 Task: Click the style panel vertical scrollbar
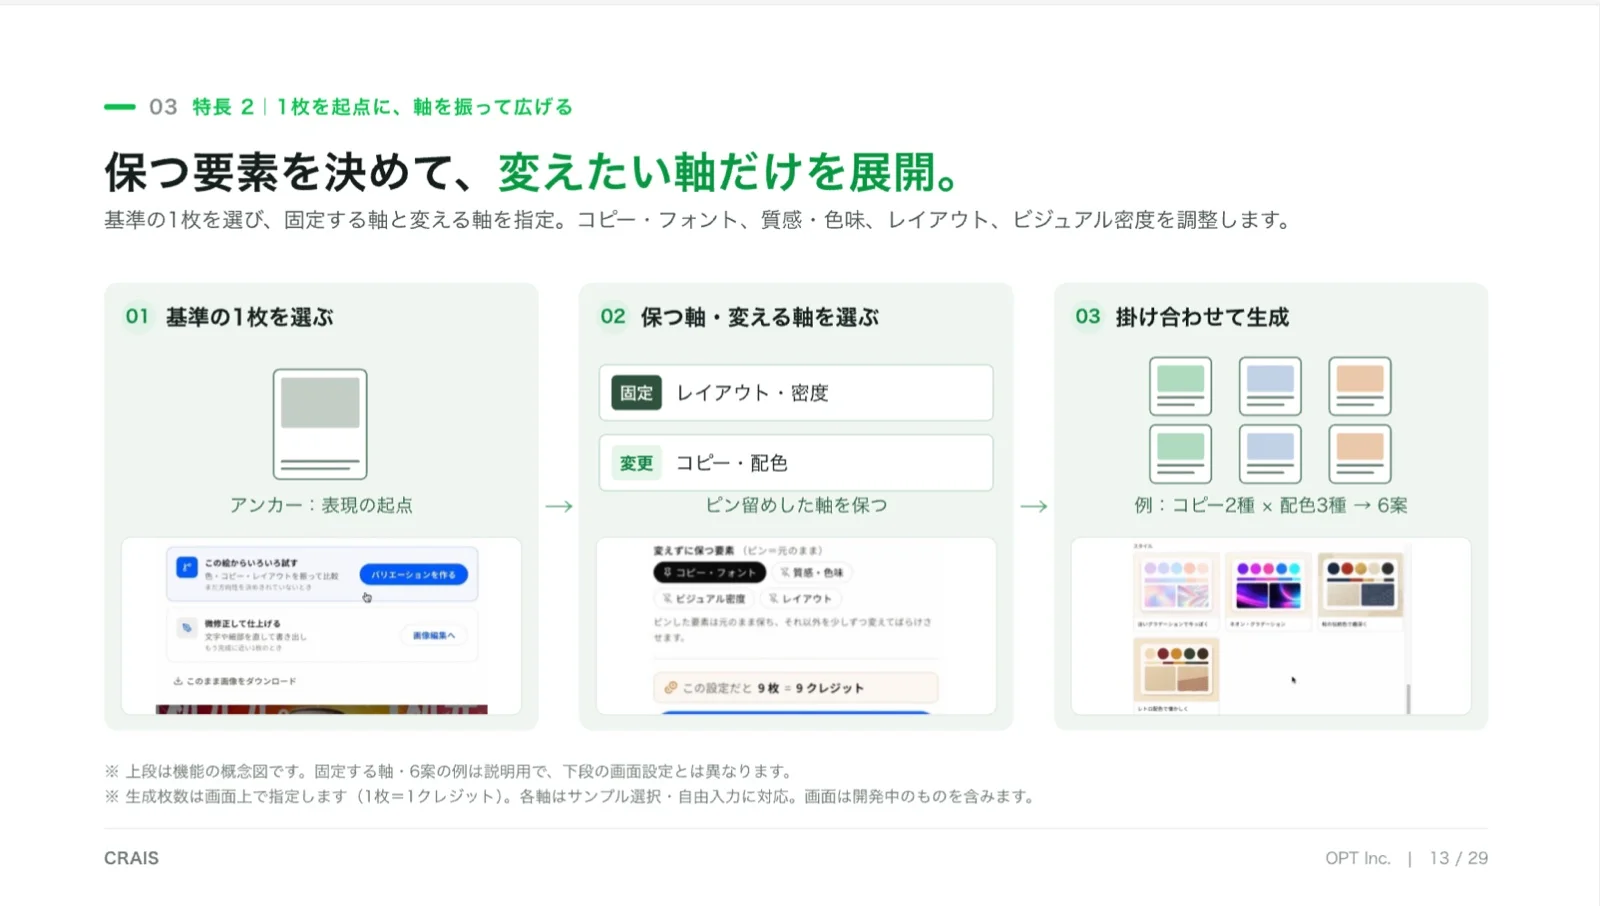1408,698
